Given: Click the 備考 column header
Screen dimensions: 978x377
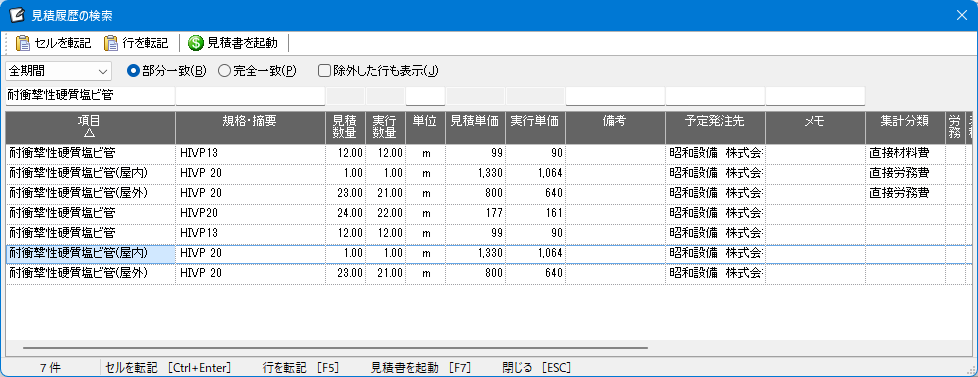Looking at the screenshot, I should [x=615, y=127].
